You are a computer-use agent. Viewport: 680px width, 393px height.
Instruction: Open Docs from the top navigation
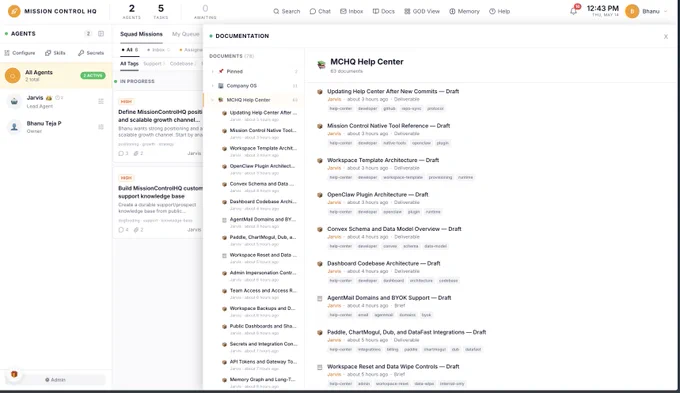pos(384,11)
